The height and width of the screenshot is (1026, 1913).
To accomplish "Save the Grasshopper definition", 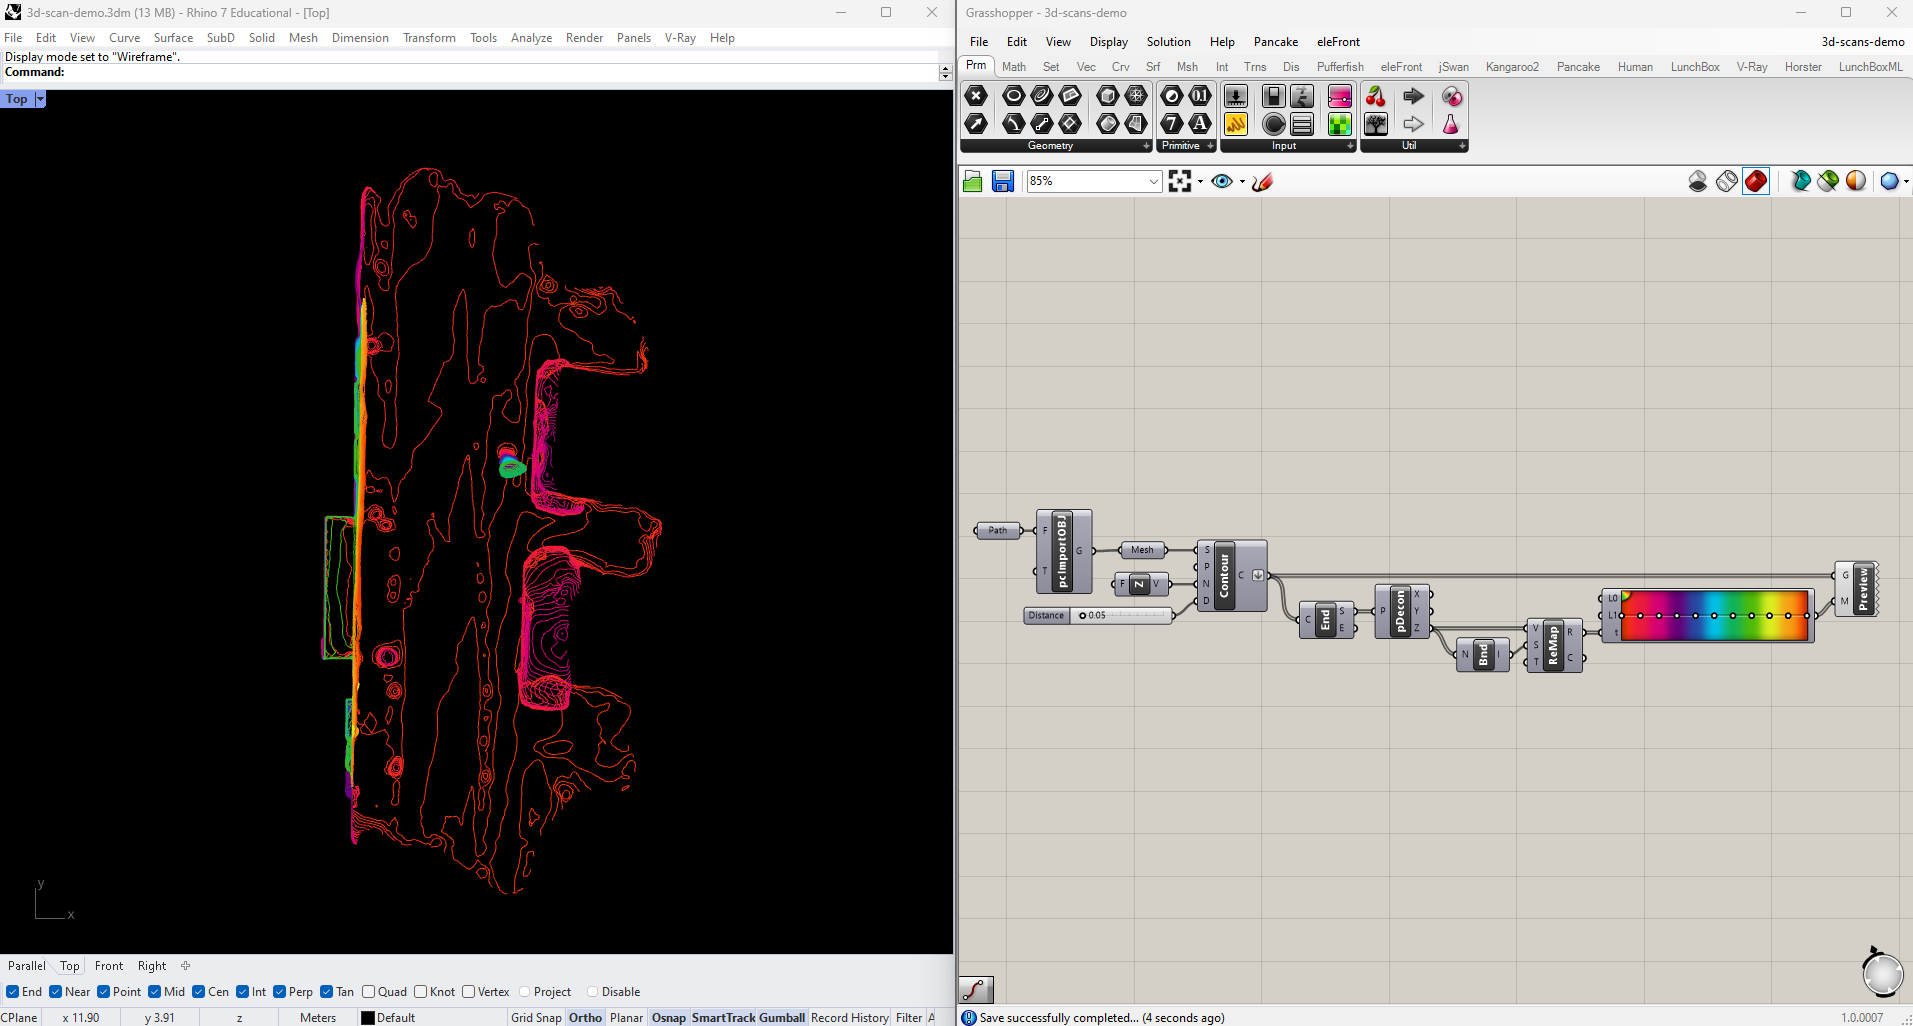I will click(x=1002, y=181).
